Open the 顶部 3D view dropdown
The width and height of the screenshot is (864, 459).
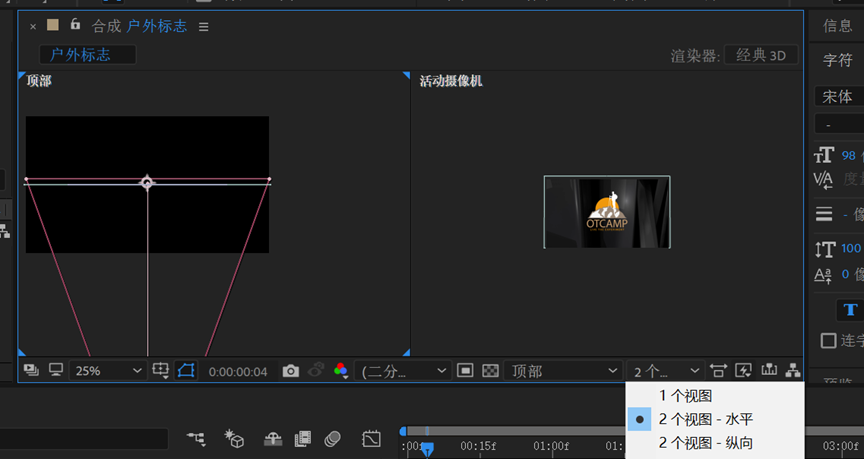click(564, 371)
